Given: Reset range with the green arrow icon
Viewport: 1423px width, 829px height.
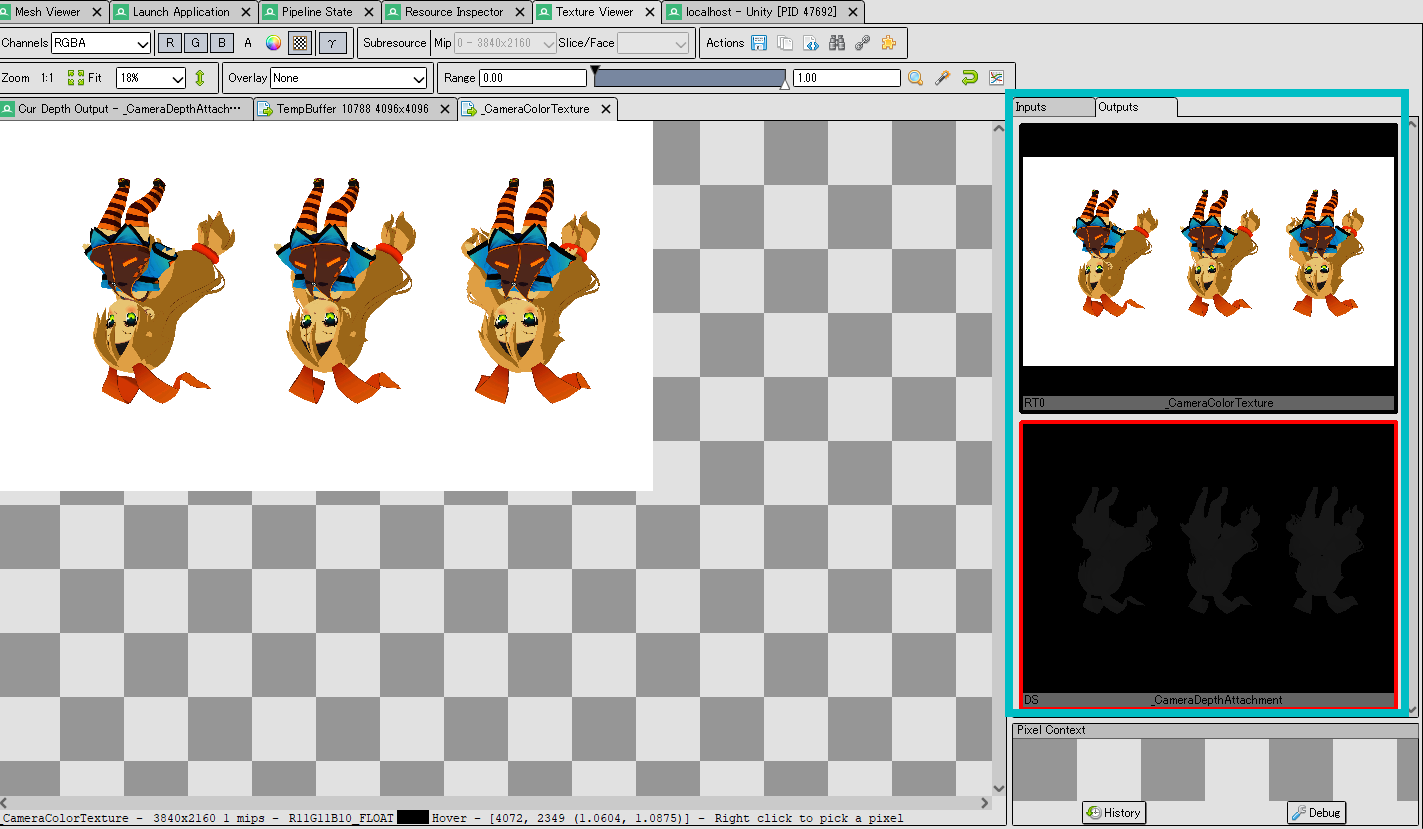Looking at the screenshot, I should coord(969,78).
